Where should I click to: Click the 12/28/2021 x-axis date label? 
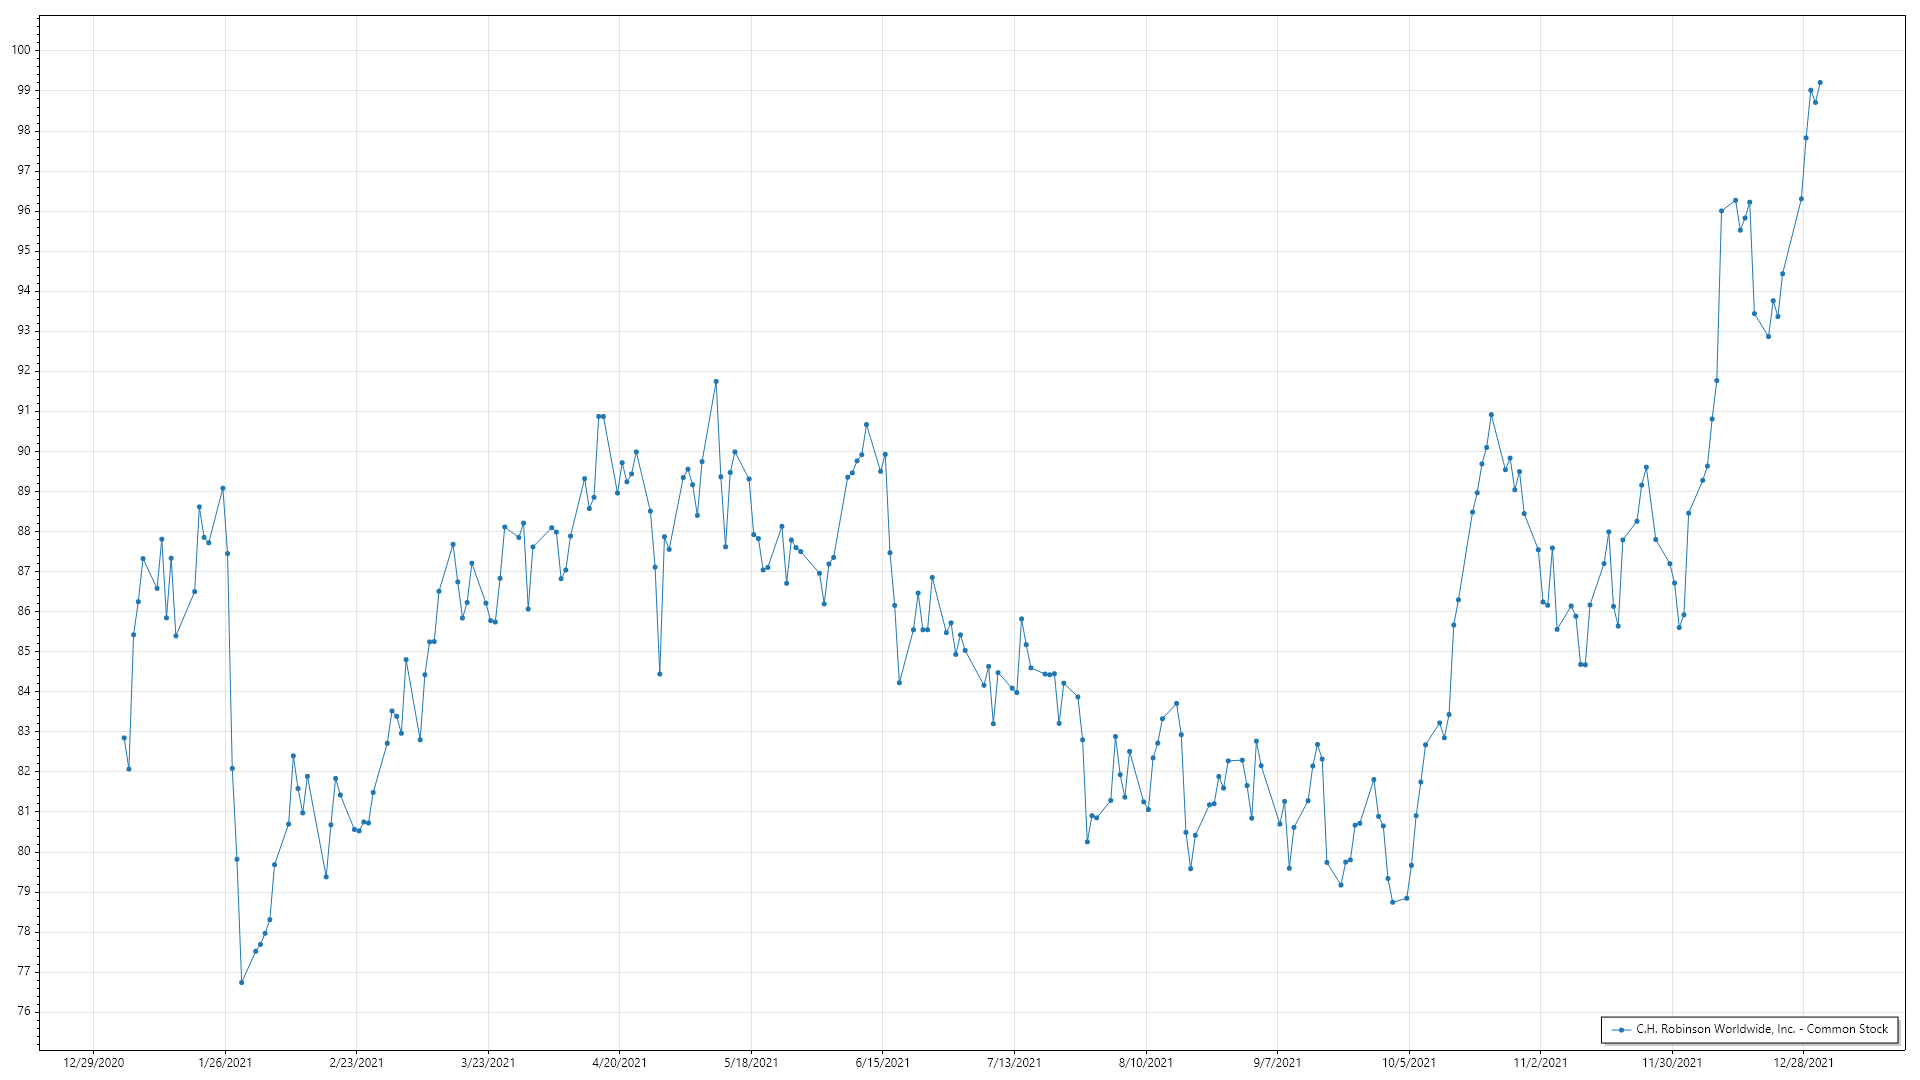pyautogui.click(x=1803, y=1063)
